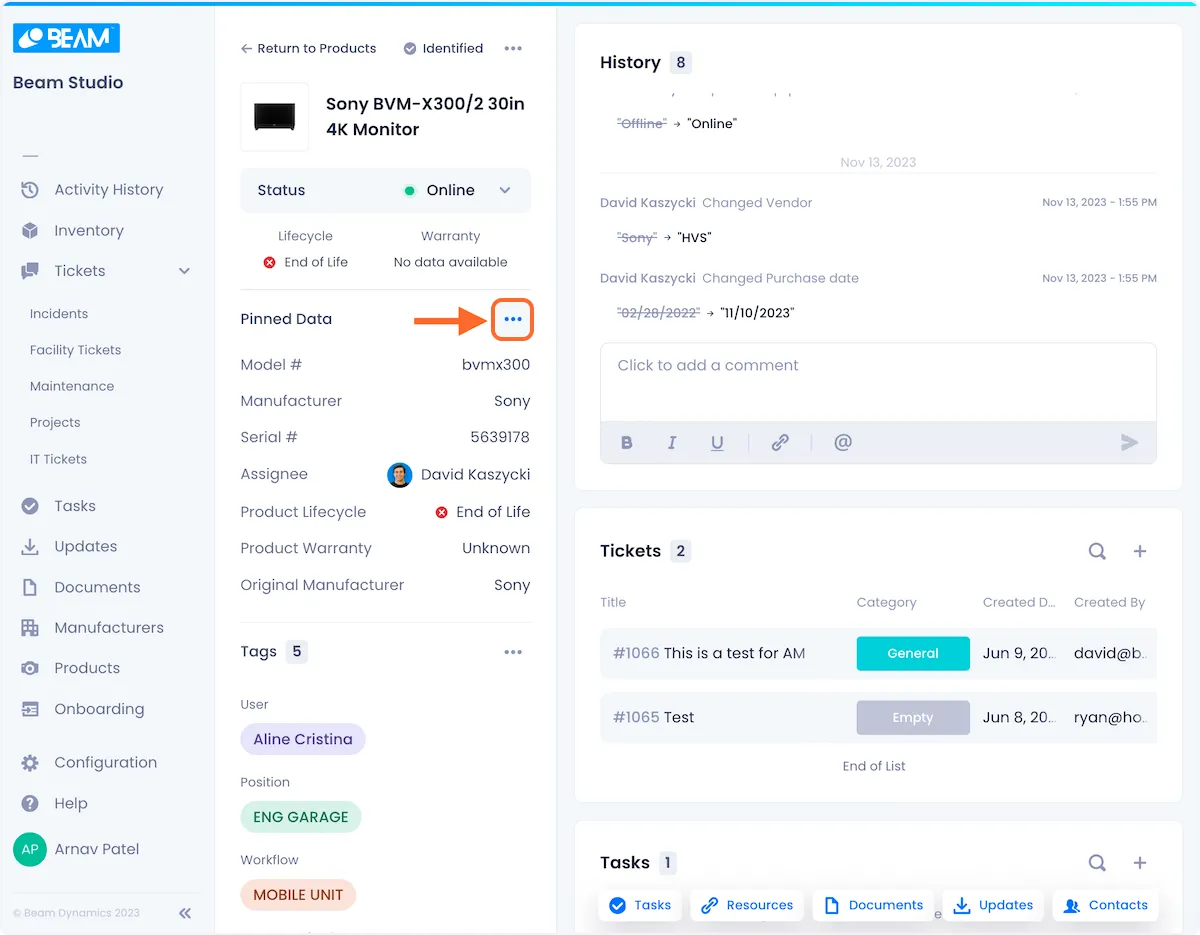This screenshot has width=1200, height=935.
Task: Open product header three-dot menu
Action: click(513, 48)
